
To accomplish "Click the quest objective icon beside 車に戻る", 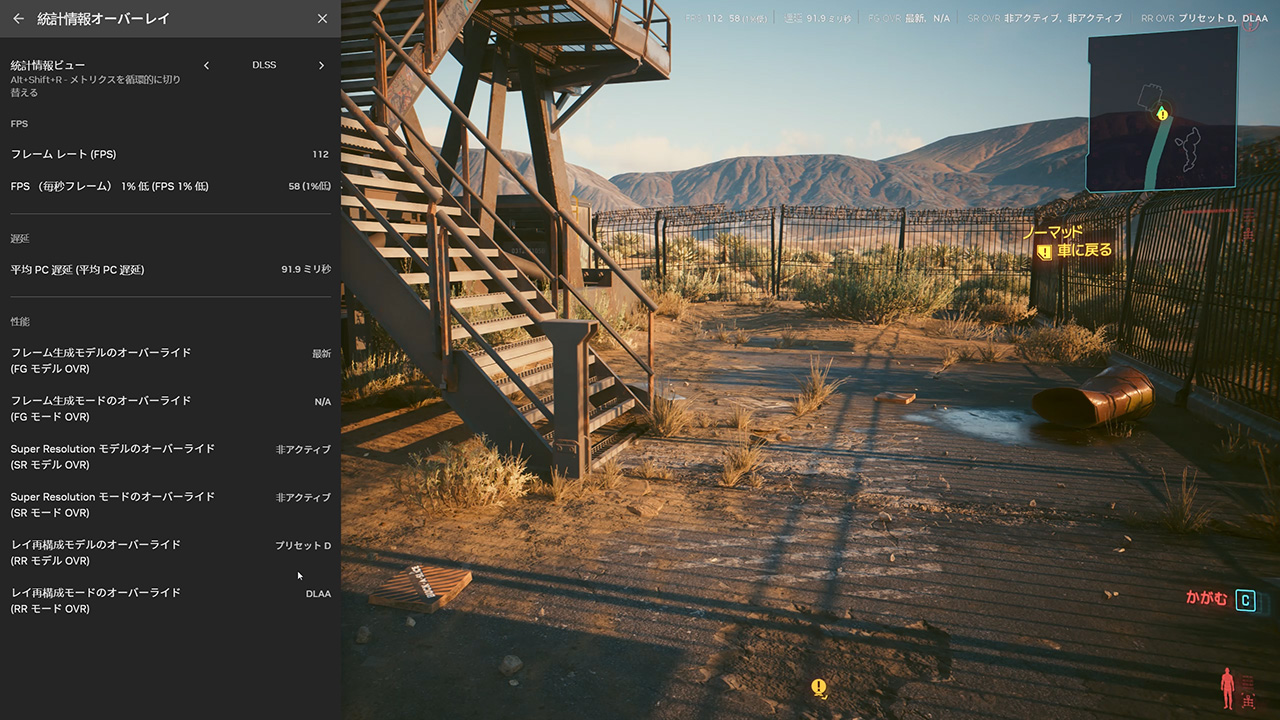I will [1044, 252].
